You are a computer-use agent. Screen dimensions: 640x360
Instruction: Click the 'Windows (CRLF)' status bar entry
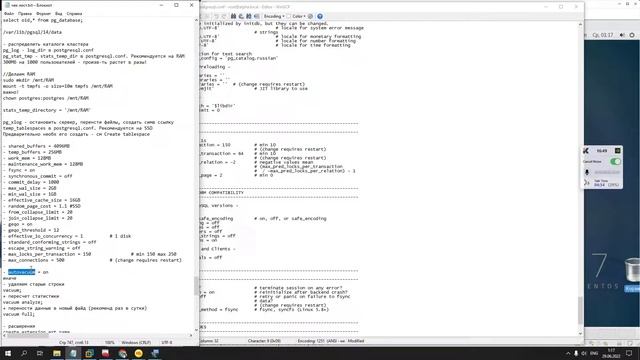pos(136,342)
